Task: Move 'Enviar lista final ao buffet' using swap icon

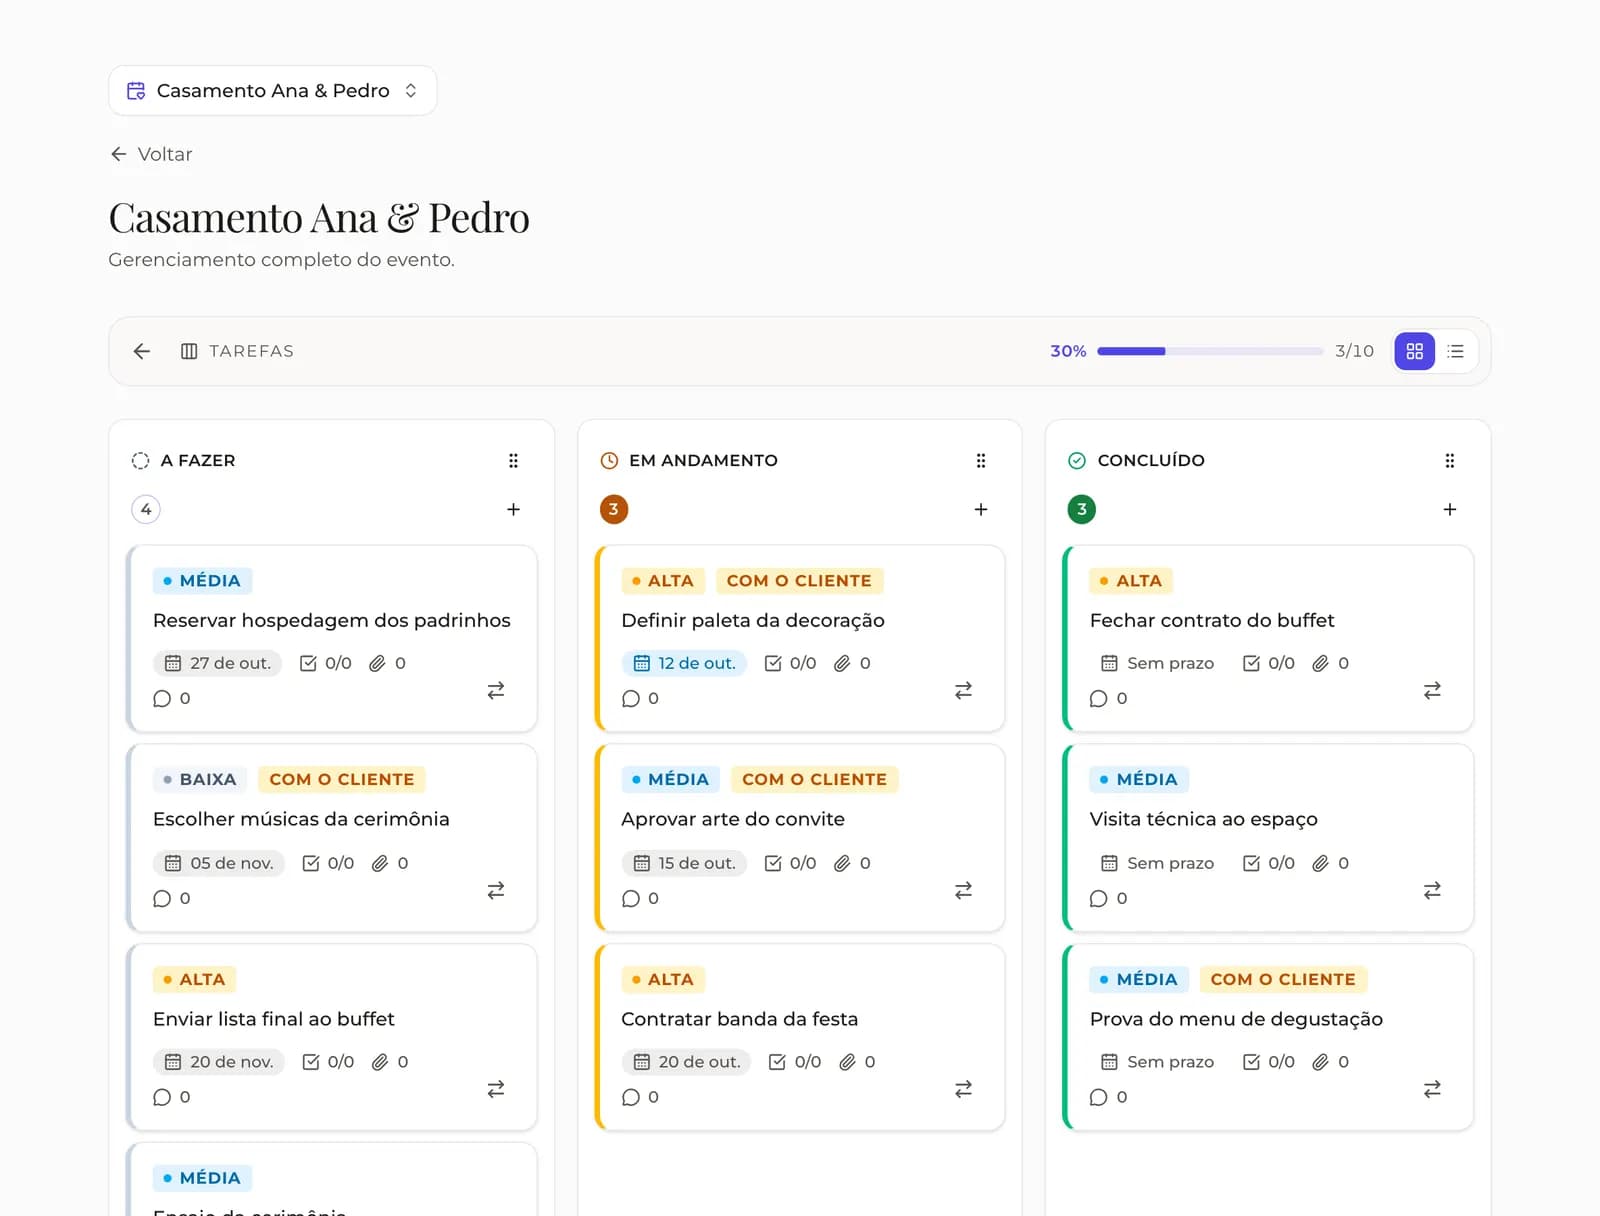Action: tap(496, 1089)
